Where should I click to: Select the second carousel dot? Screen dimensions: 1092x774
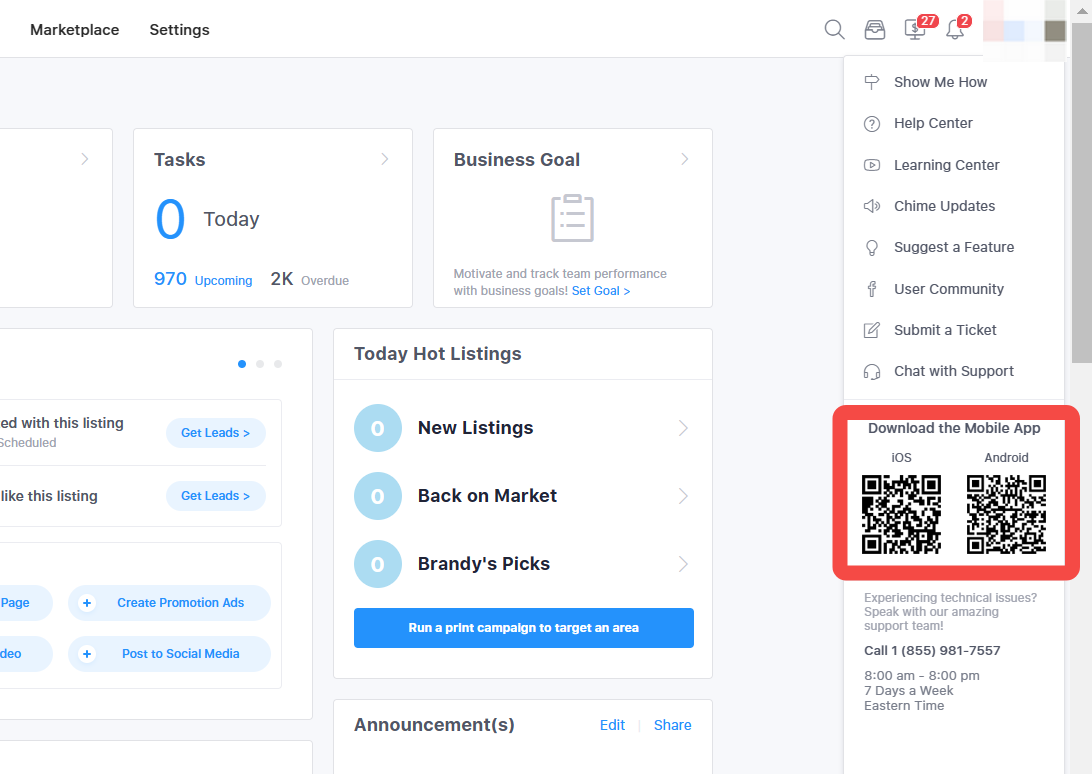pyautogui.click(x=260, y=364)
